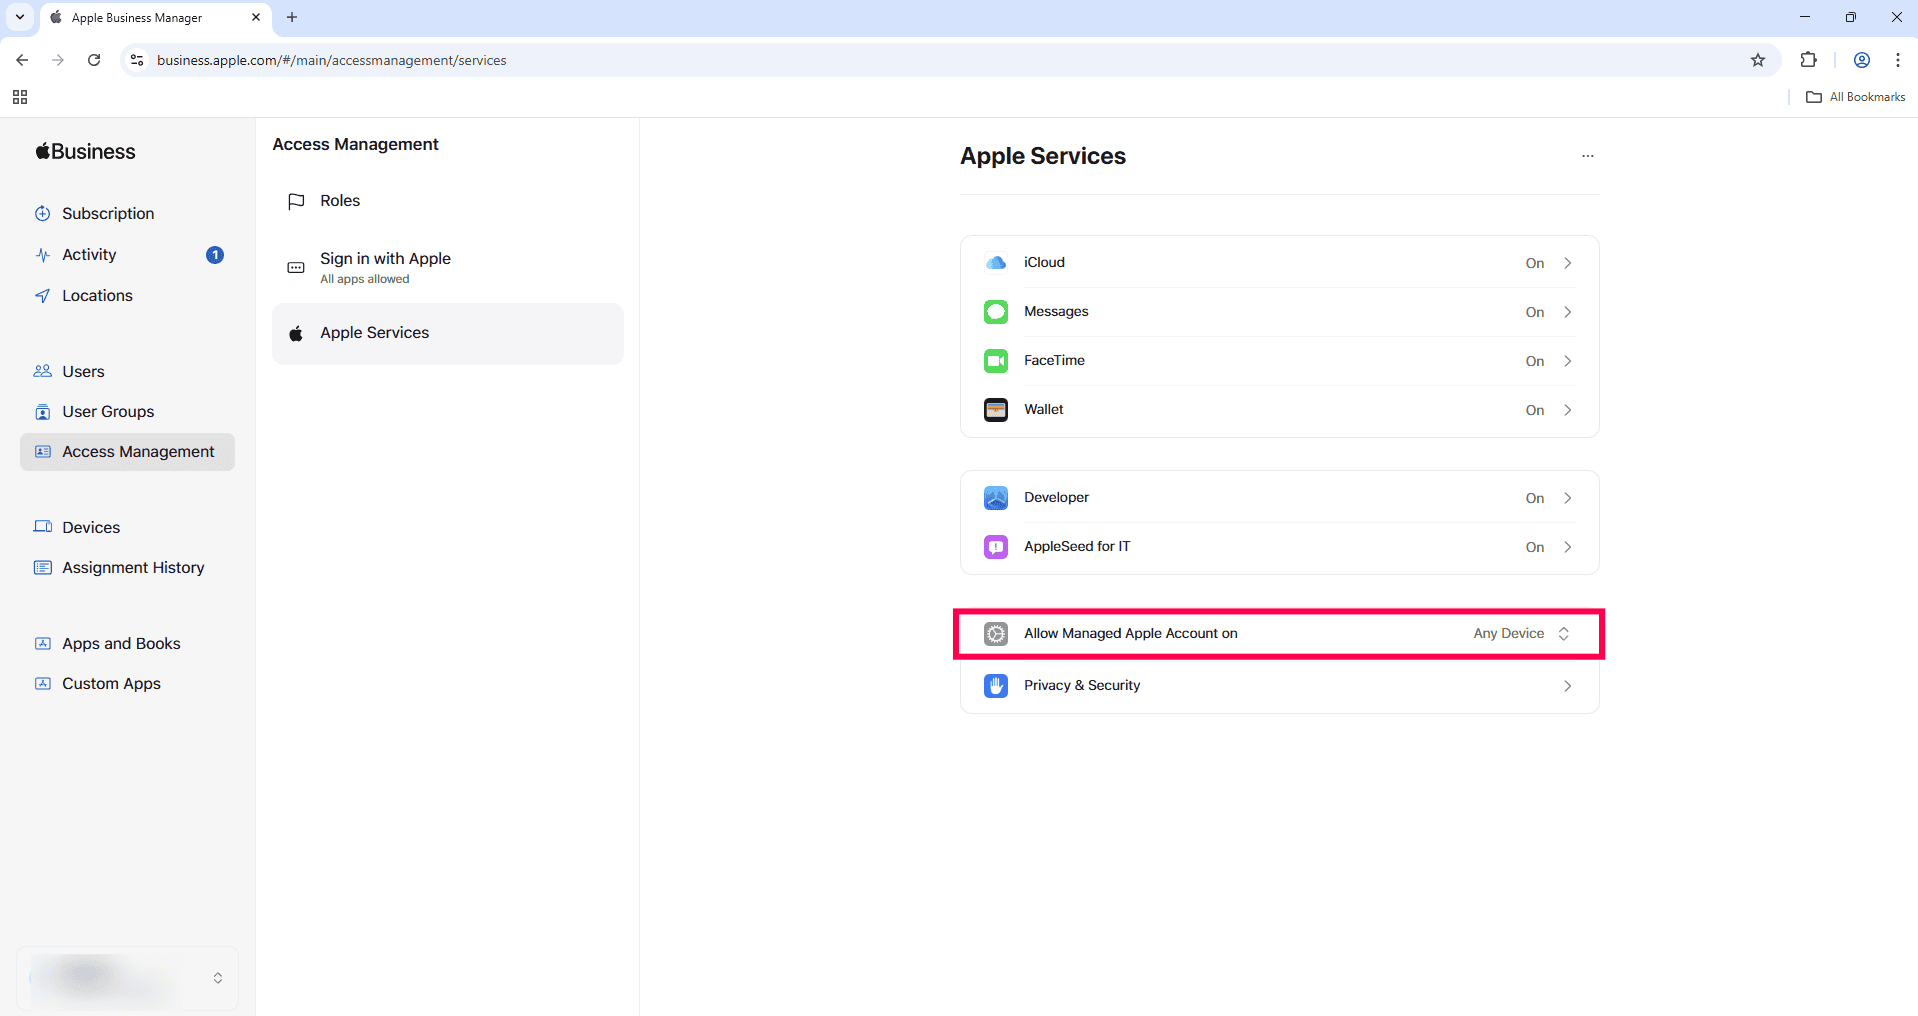
Task: Expand the iCloud row chevron
Action: click(1568, 263)
